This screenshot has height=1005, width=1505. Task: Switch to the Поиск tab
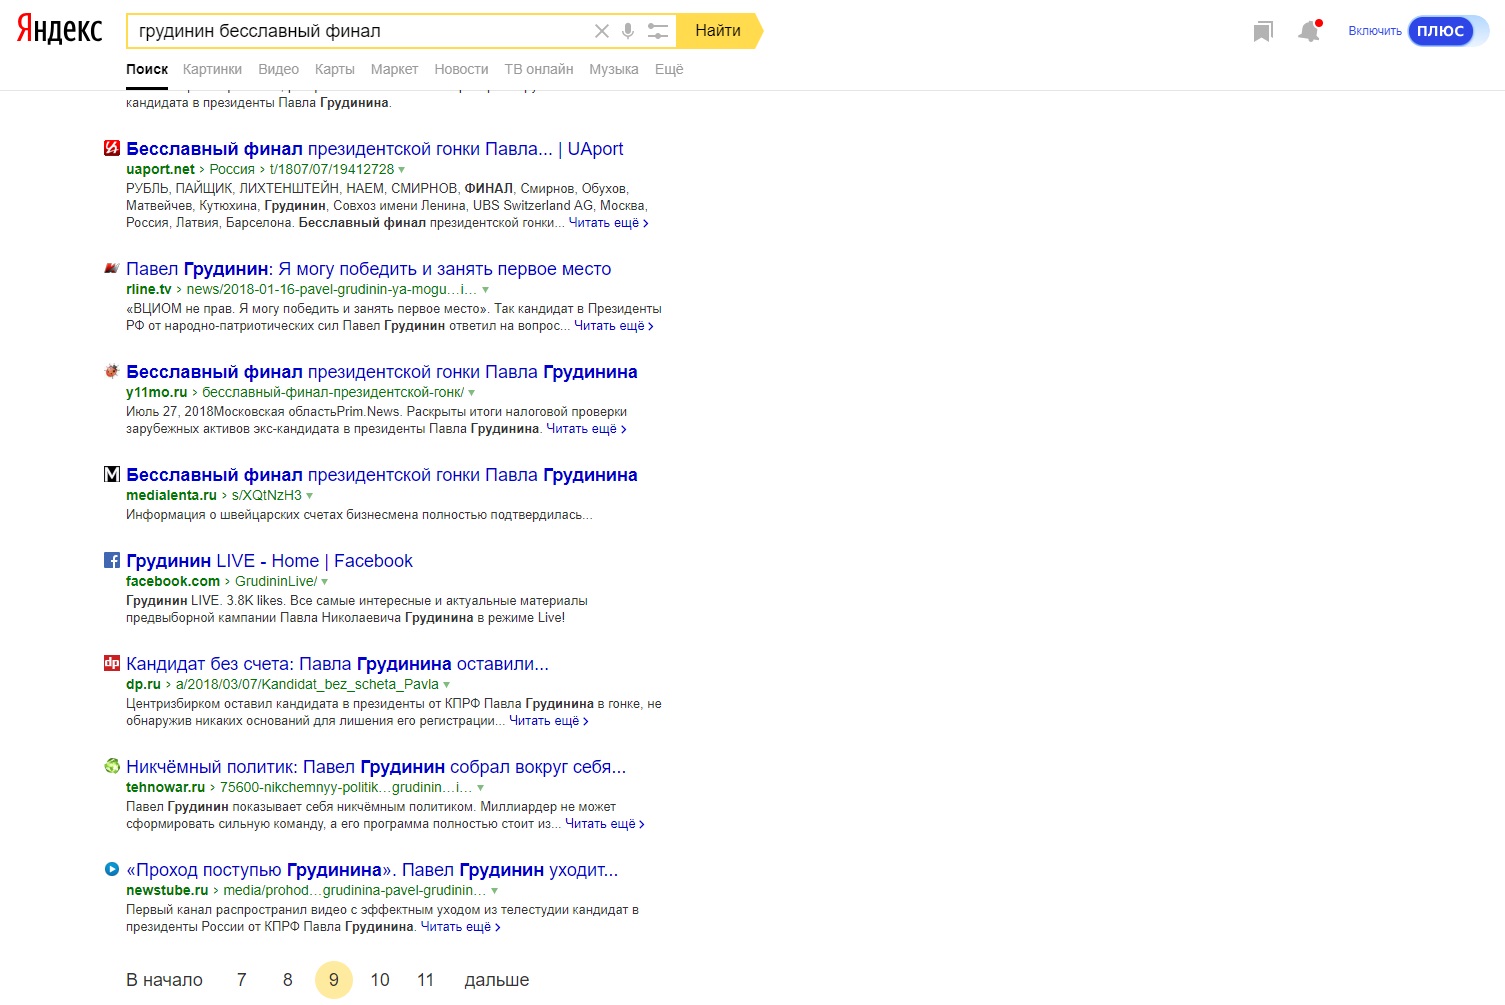click(147, 69)
